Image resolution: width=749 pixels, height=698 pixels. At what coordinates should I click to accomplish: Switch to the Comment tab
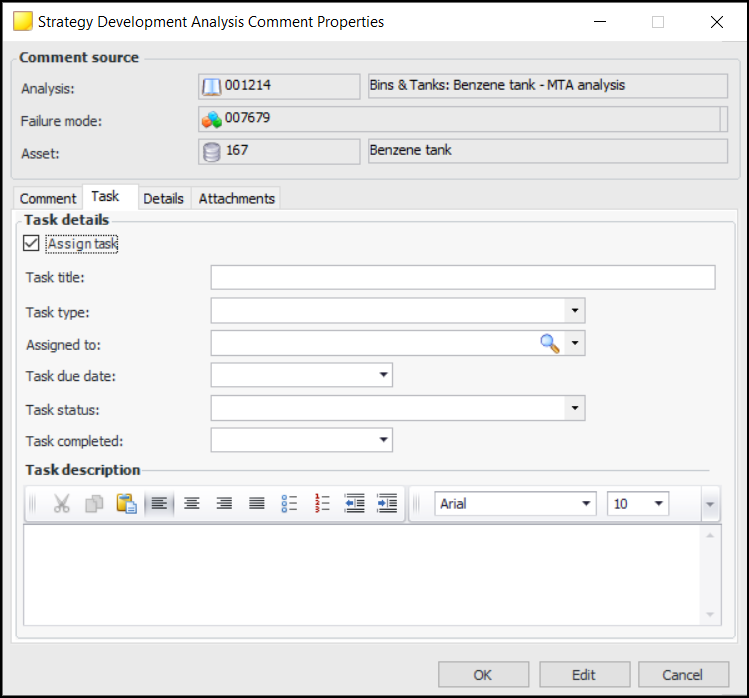48,198
